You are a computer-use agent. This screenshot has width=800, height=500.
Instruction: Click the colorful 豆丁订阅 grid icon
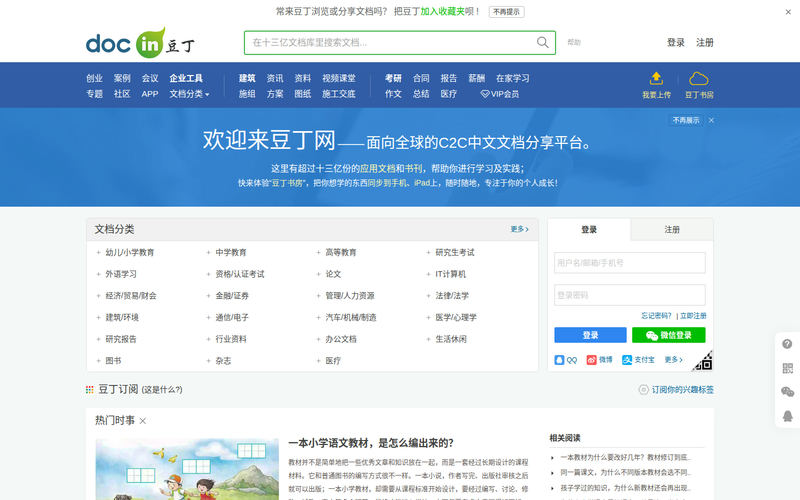coord(90,390)
